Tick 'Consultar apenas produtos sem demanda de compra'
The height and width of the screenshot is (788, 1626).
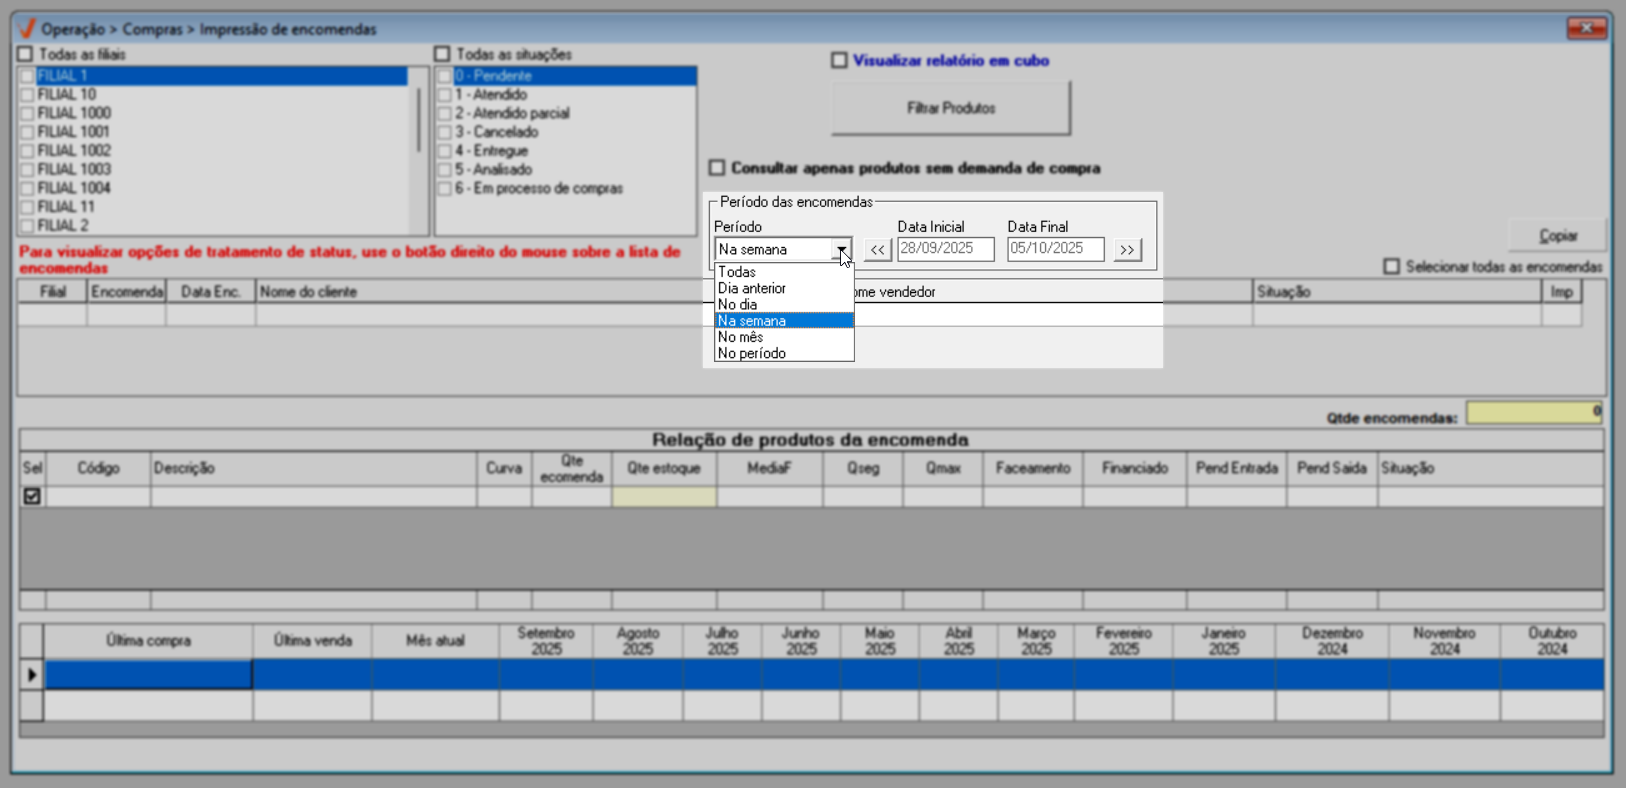click(717, 168)
